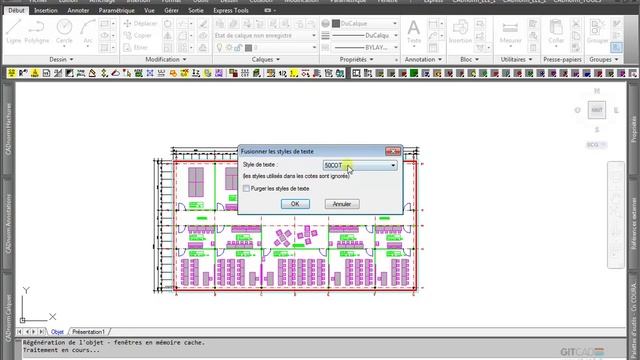Screen dimensions: 640x360
Task: Switch to the Paramétrique ribbon tab
Action: tap(116, 10)
